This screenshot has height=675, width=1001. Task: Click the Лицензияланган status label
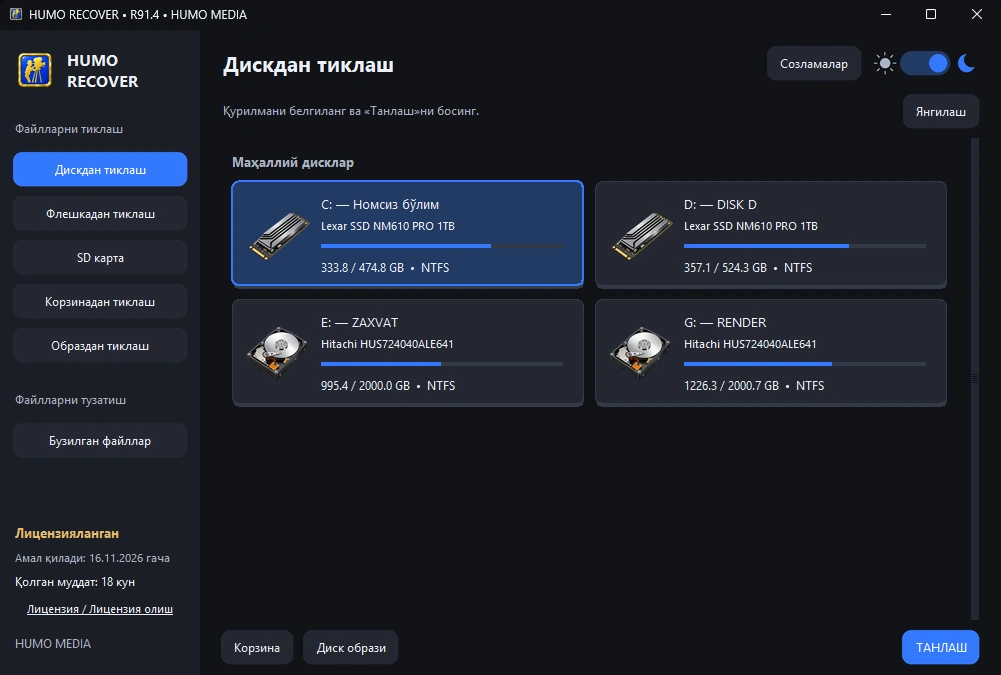click(x=67, y=533)
